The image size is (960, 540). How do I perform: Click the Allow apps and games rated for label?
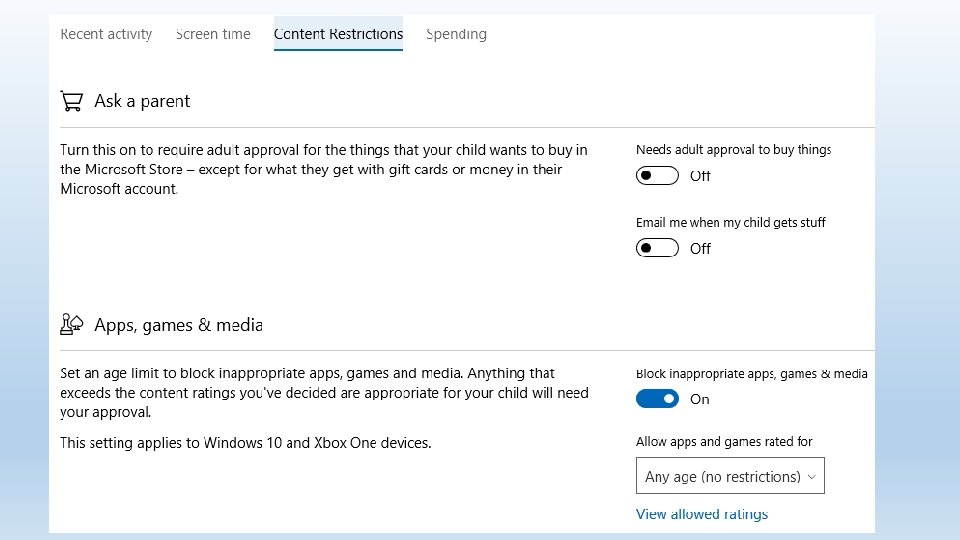click(x=724, y=442)
